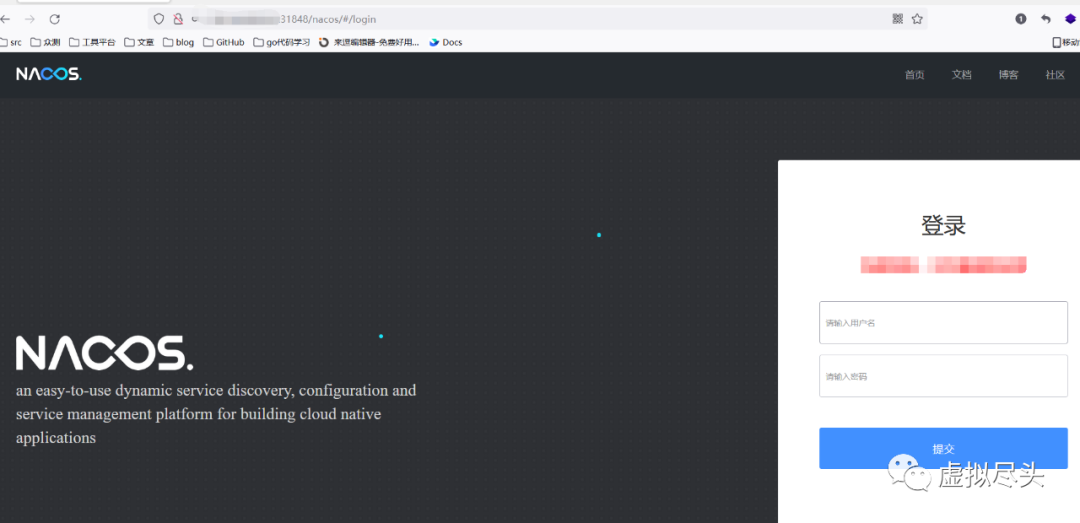The width and height of the screenshot is (1080, 523).
Task: Open the QR code icon in address bar
Action: (897, 19)
